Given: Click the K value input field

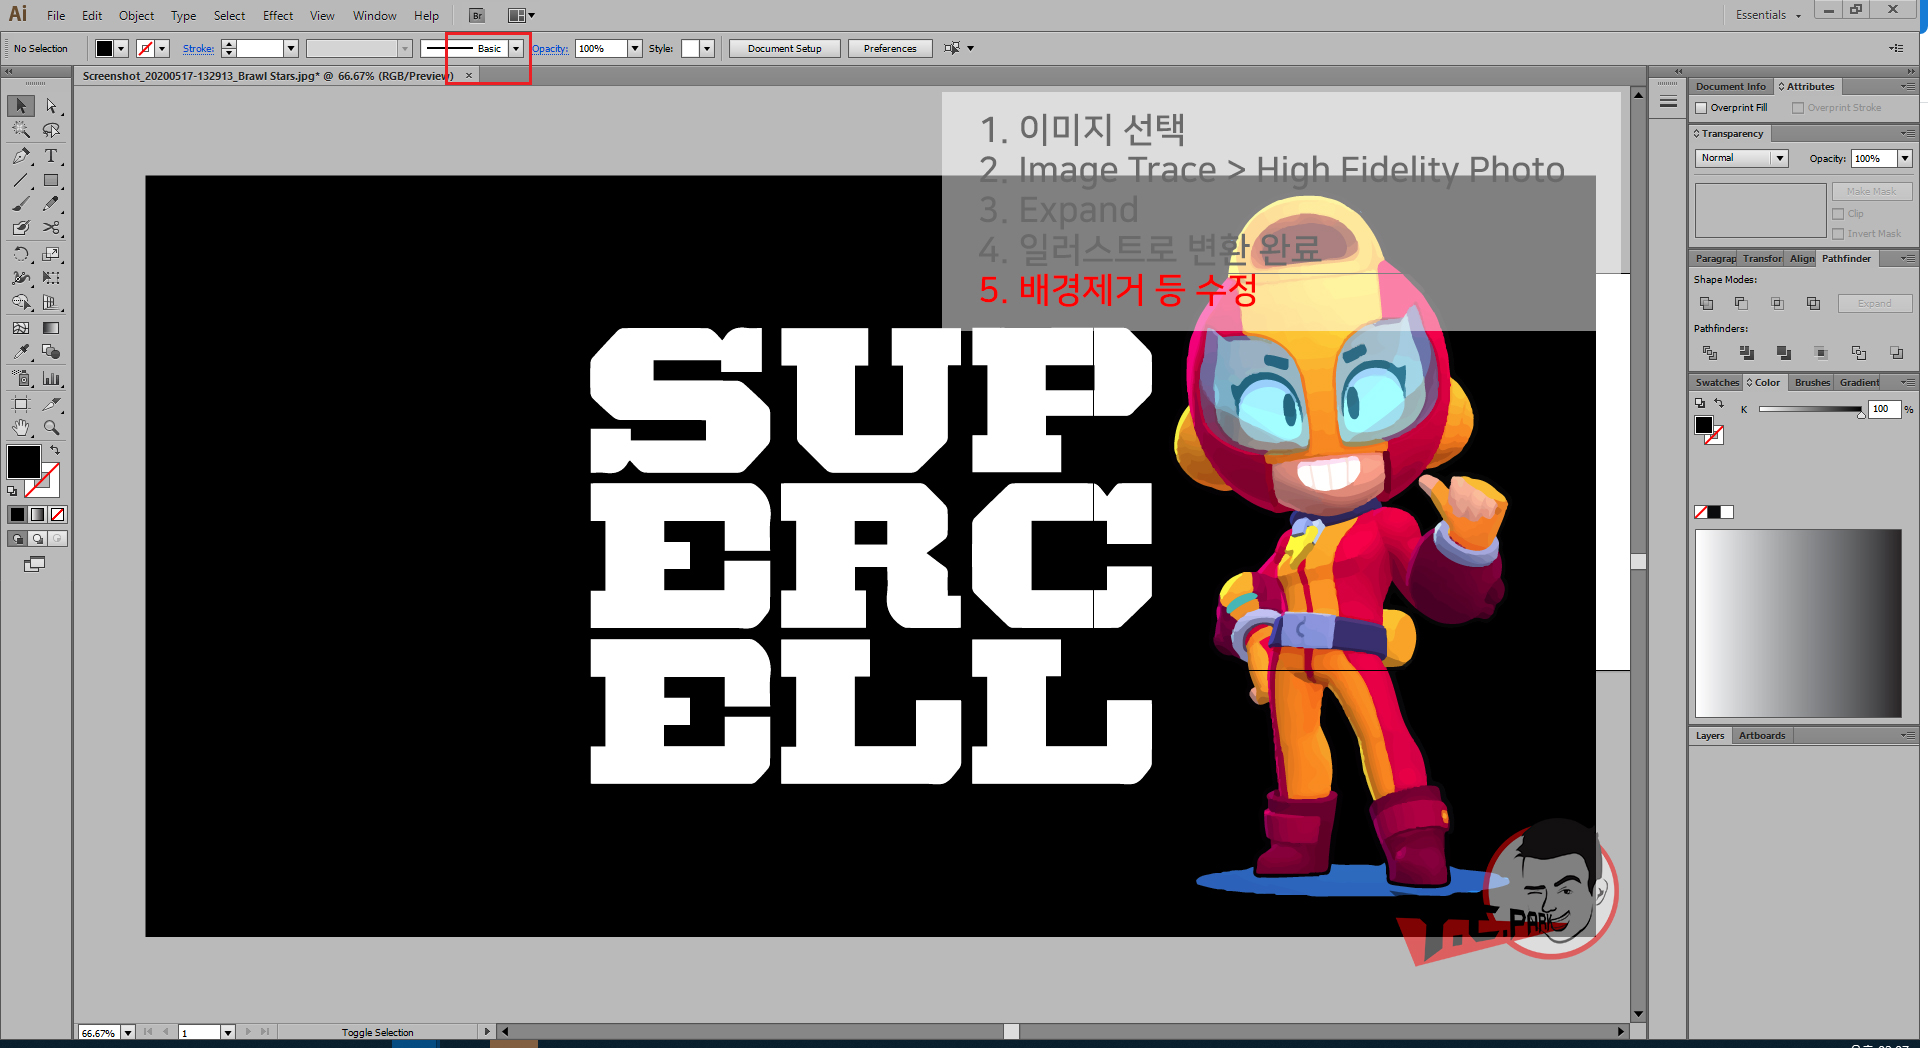Looking at the screenshot, I should [1884, 409].
